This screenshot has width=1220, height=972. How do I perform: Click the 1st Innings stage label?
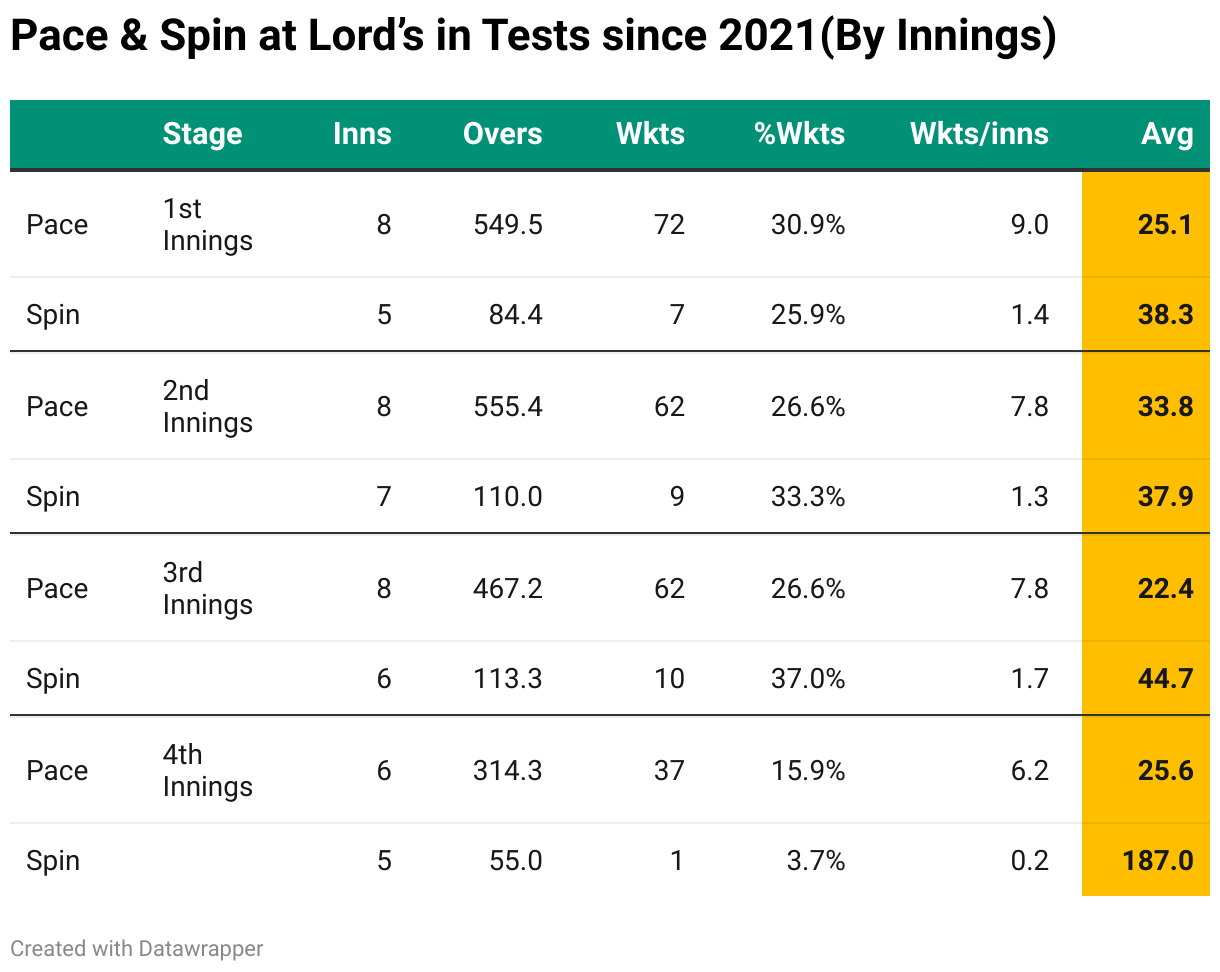[x=207, y=224]
